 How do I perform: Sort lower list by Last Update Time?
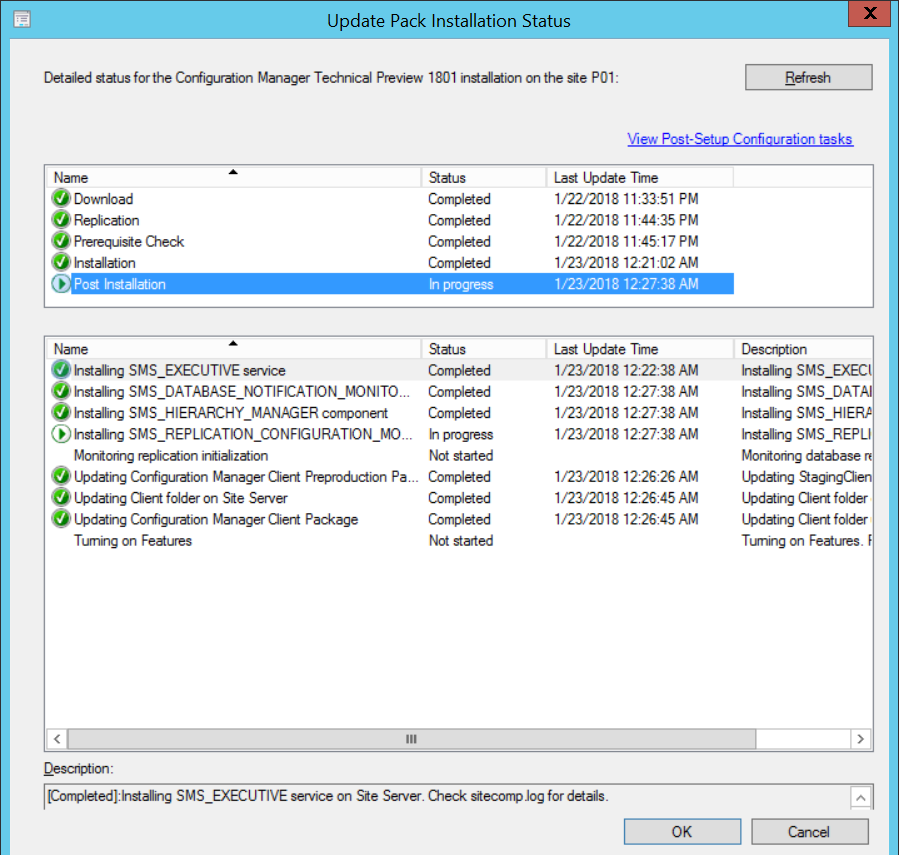click(x=639, y=349)
